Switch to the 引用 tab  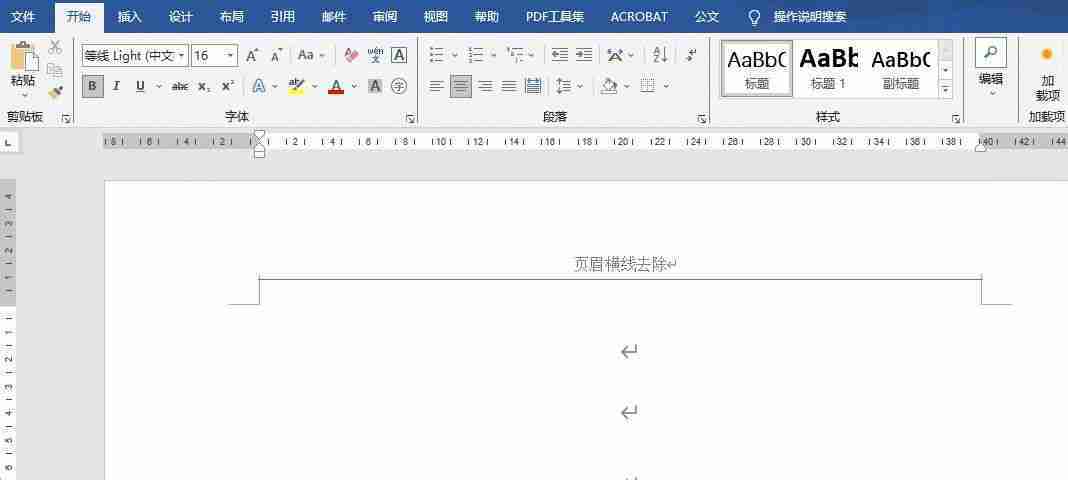point(283,16)
